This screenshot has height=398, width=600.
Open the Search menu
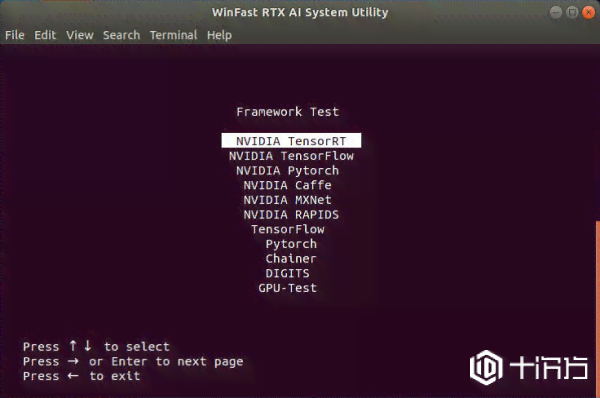pos(121,35)
